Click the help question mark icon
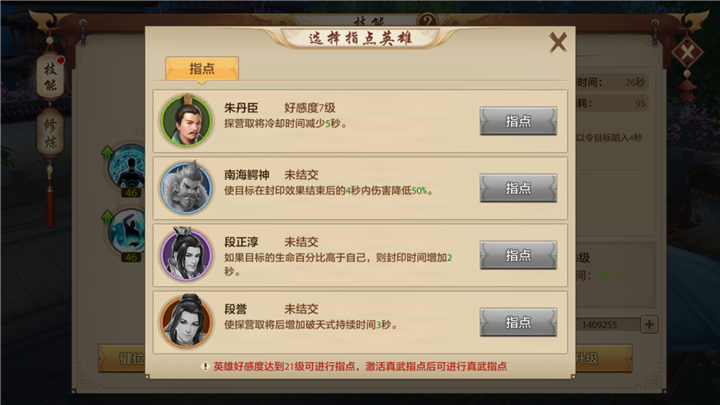Screen dimensions: 720x405 427,21
